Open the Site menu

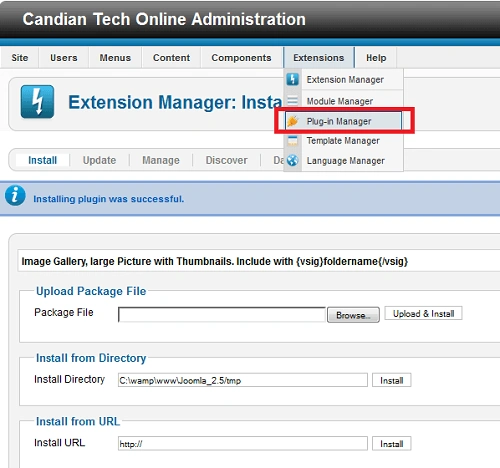[20, 58]
